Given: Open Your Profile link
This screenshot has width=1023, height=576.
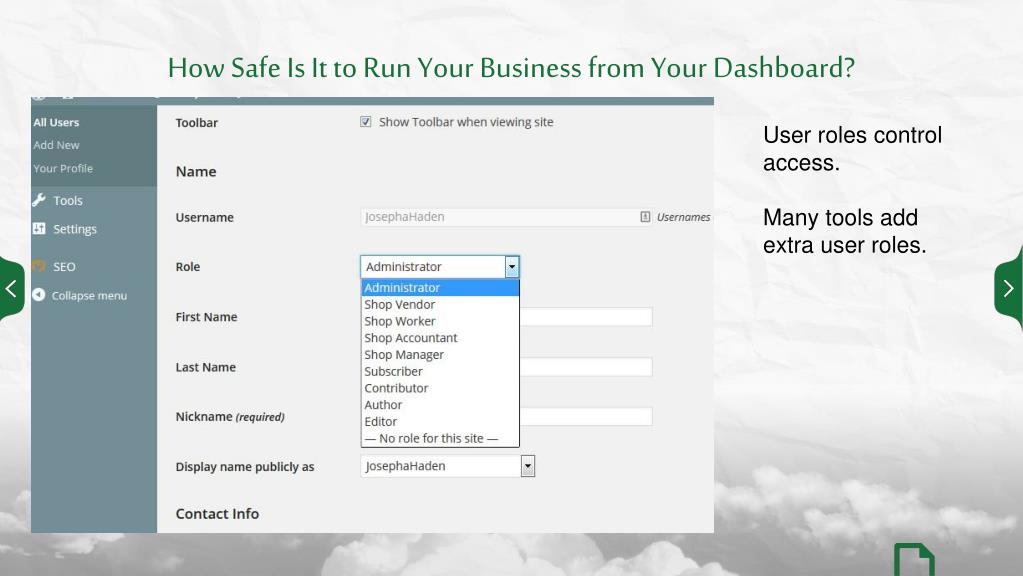Looking at the screenshot, I should point(63,168).
